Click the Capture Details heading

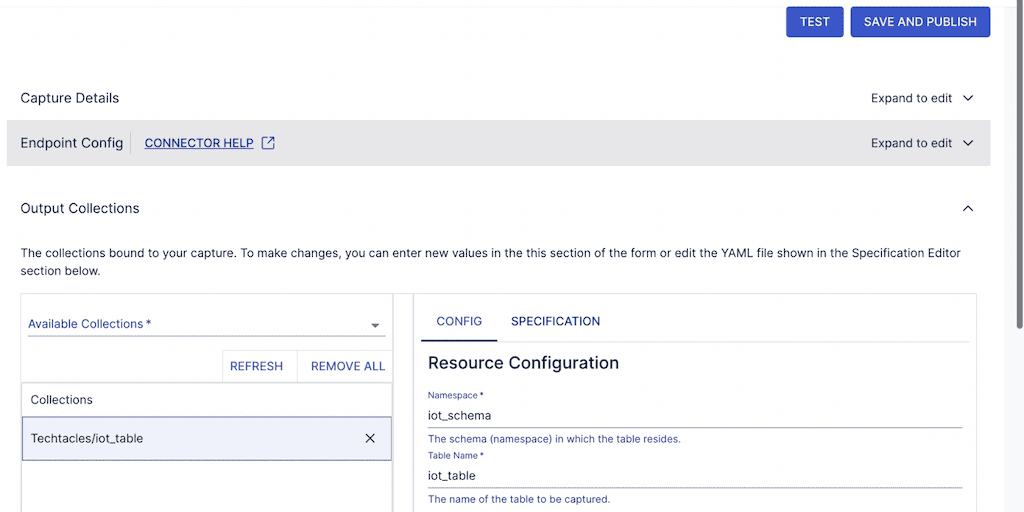click(70, 98)
